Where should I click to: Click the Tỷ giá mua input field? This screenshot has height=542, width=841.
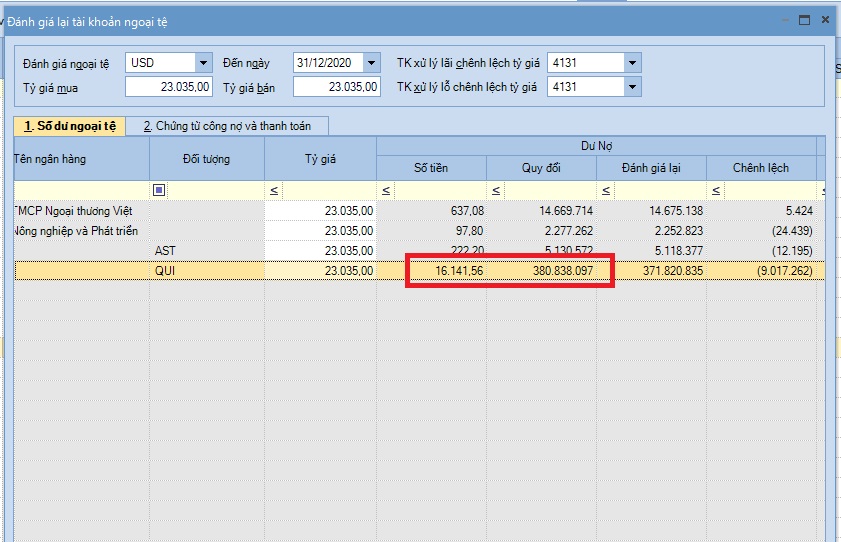(x=169, y=86)
